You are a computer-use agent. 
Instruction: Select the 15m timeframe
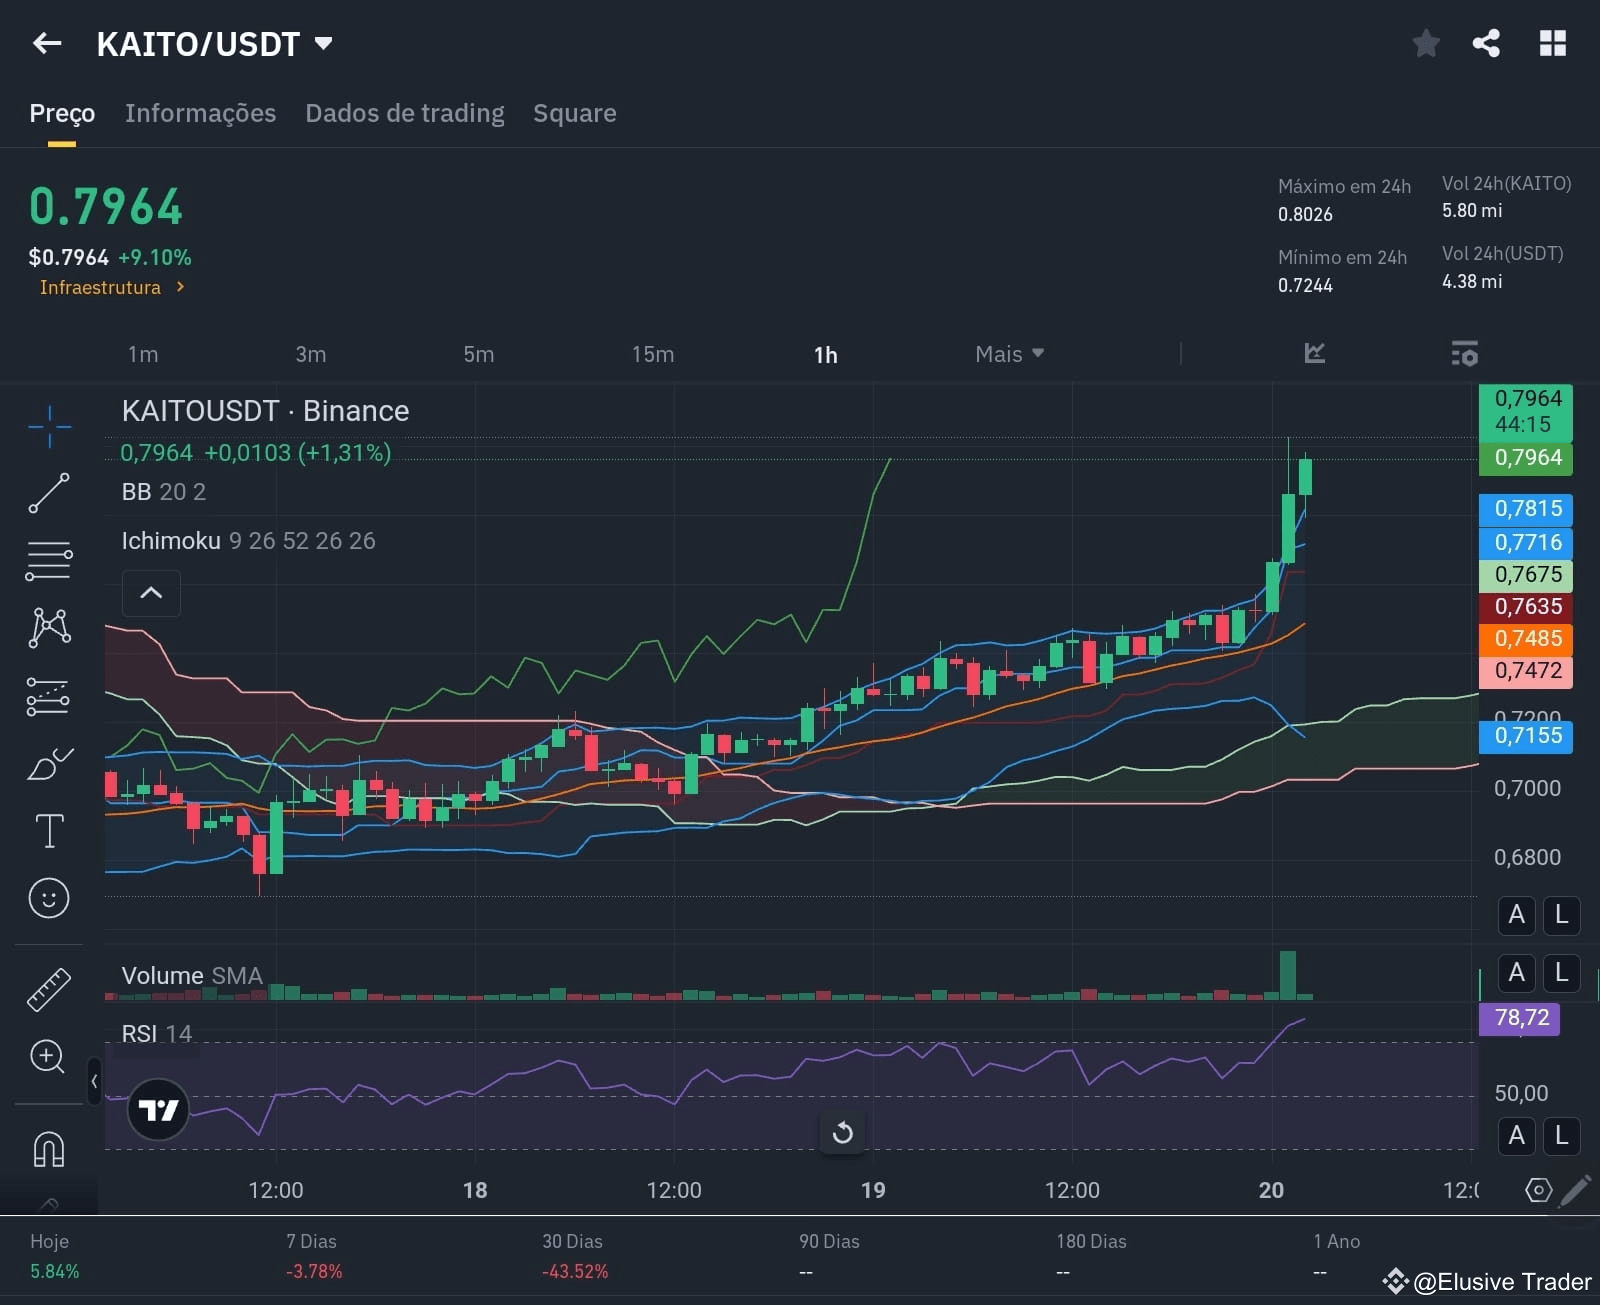(x=653, y=354)
